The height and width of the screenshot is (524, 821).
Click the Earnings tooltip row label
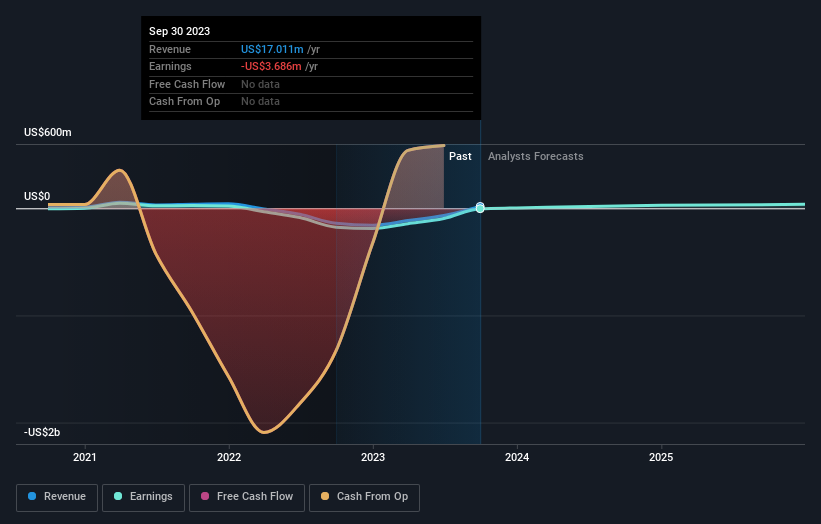click(x=170, y=66)
